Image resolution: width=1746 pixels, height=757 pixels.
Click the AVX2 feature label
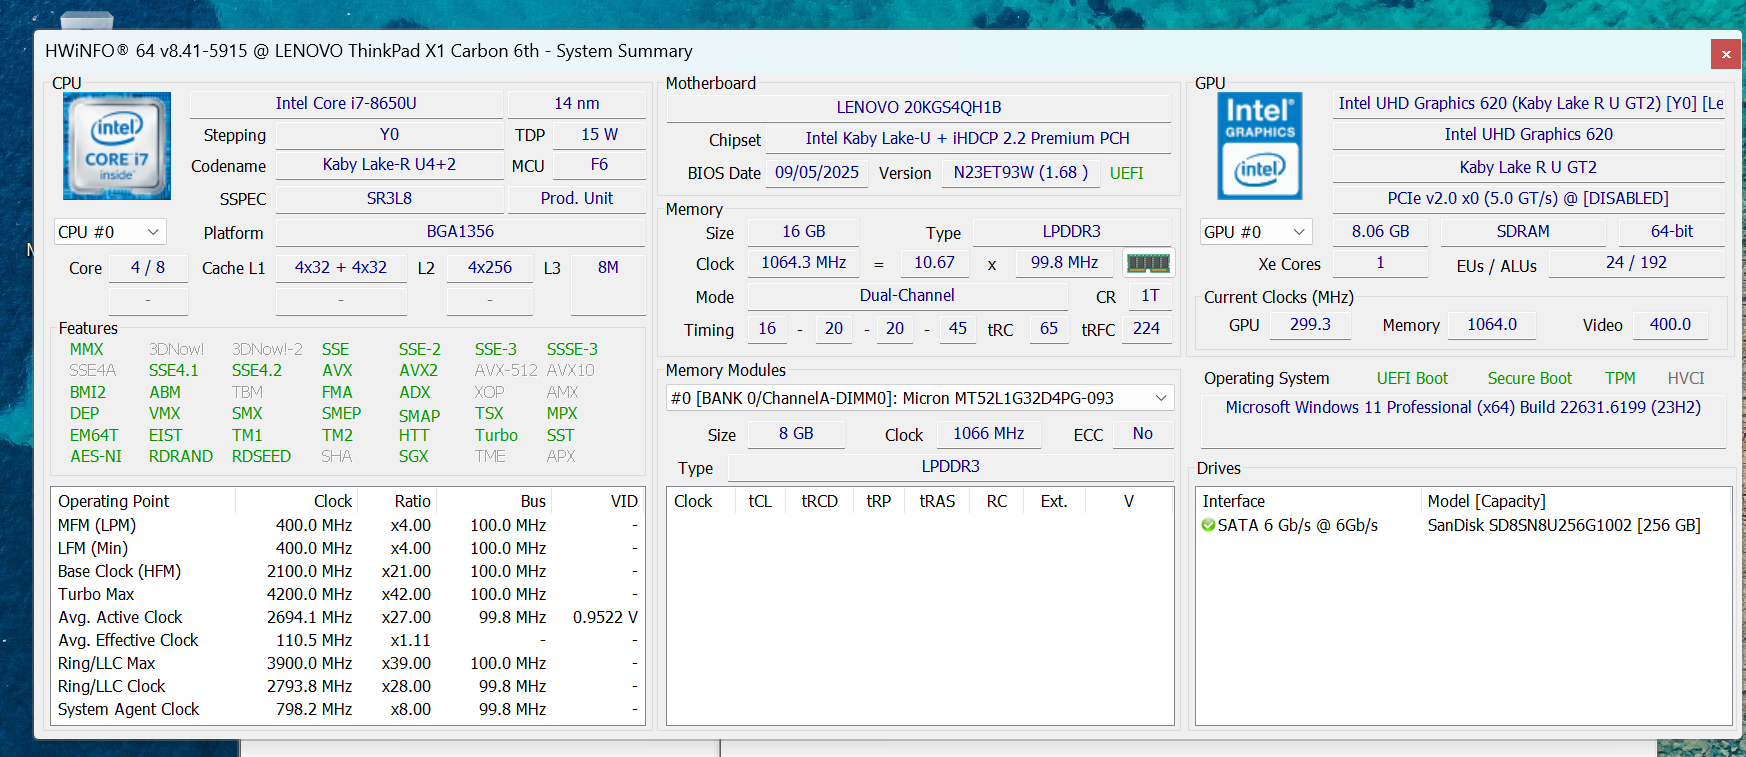click(x=418, y=370)
